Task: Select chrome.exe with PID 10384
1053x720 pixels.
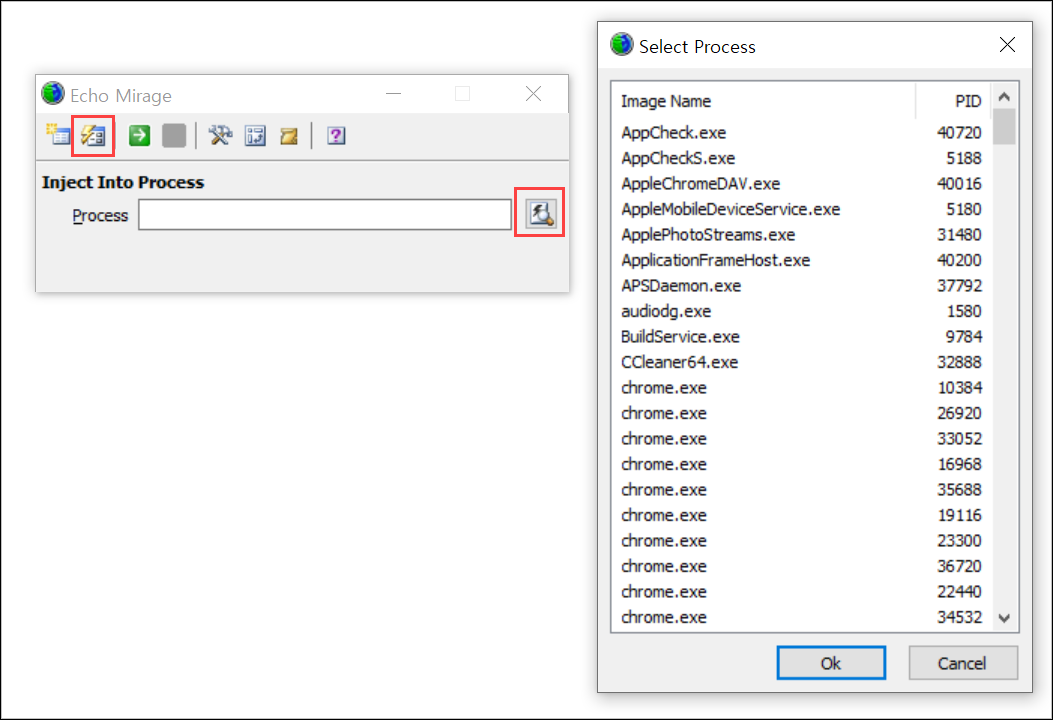Action: 801,388
